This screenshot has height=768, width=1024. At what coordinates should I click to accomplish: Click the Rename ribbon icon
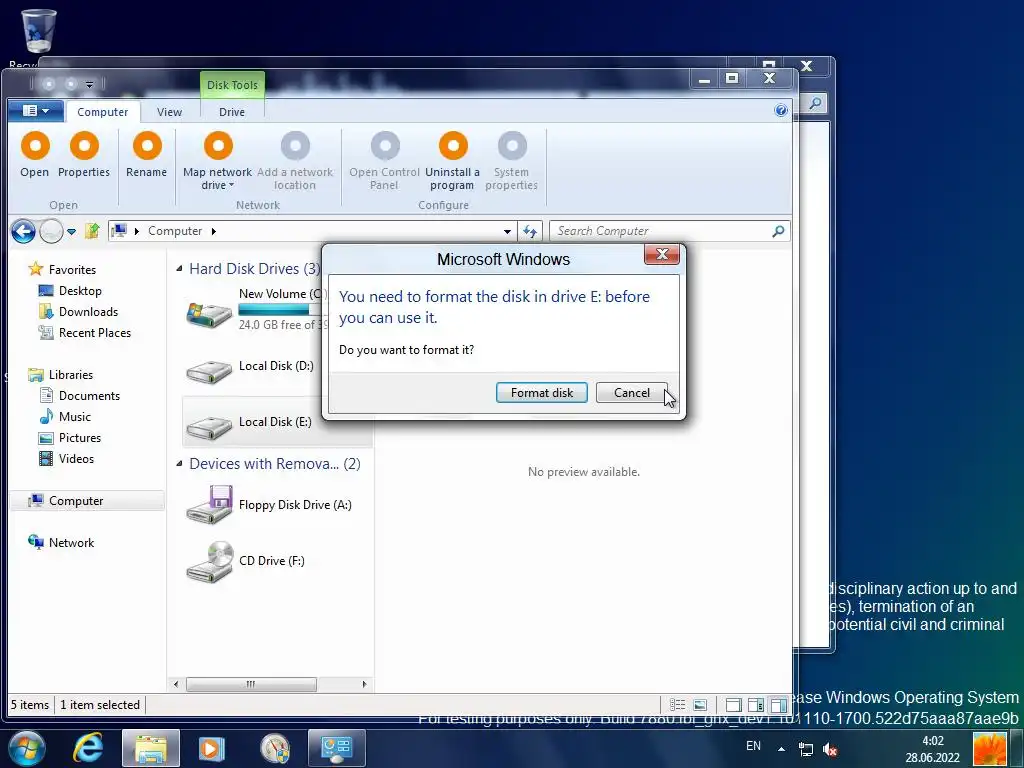pos(147,146)
